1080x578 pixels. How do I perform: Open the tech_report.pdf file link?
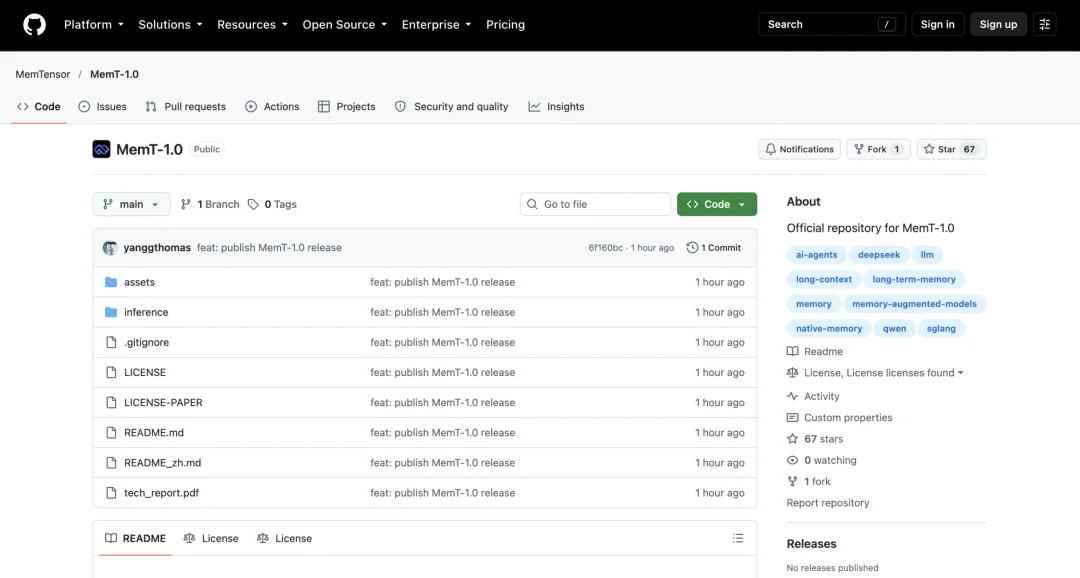coord(161,493)
